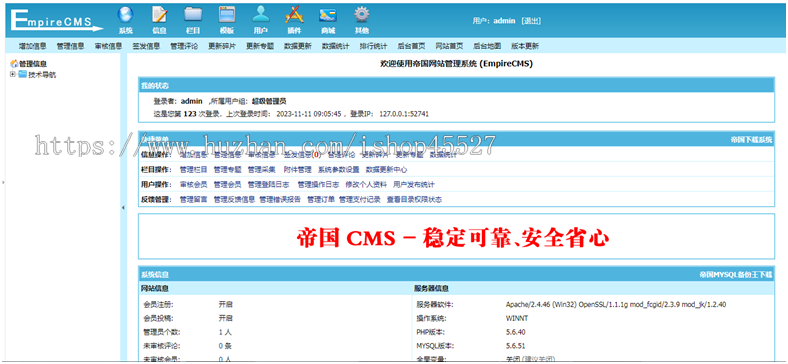
Task: Open 查看目录权限状态 link
Action: click(x=414, y=200)
